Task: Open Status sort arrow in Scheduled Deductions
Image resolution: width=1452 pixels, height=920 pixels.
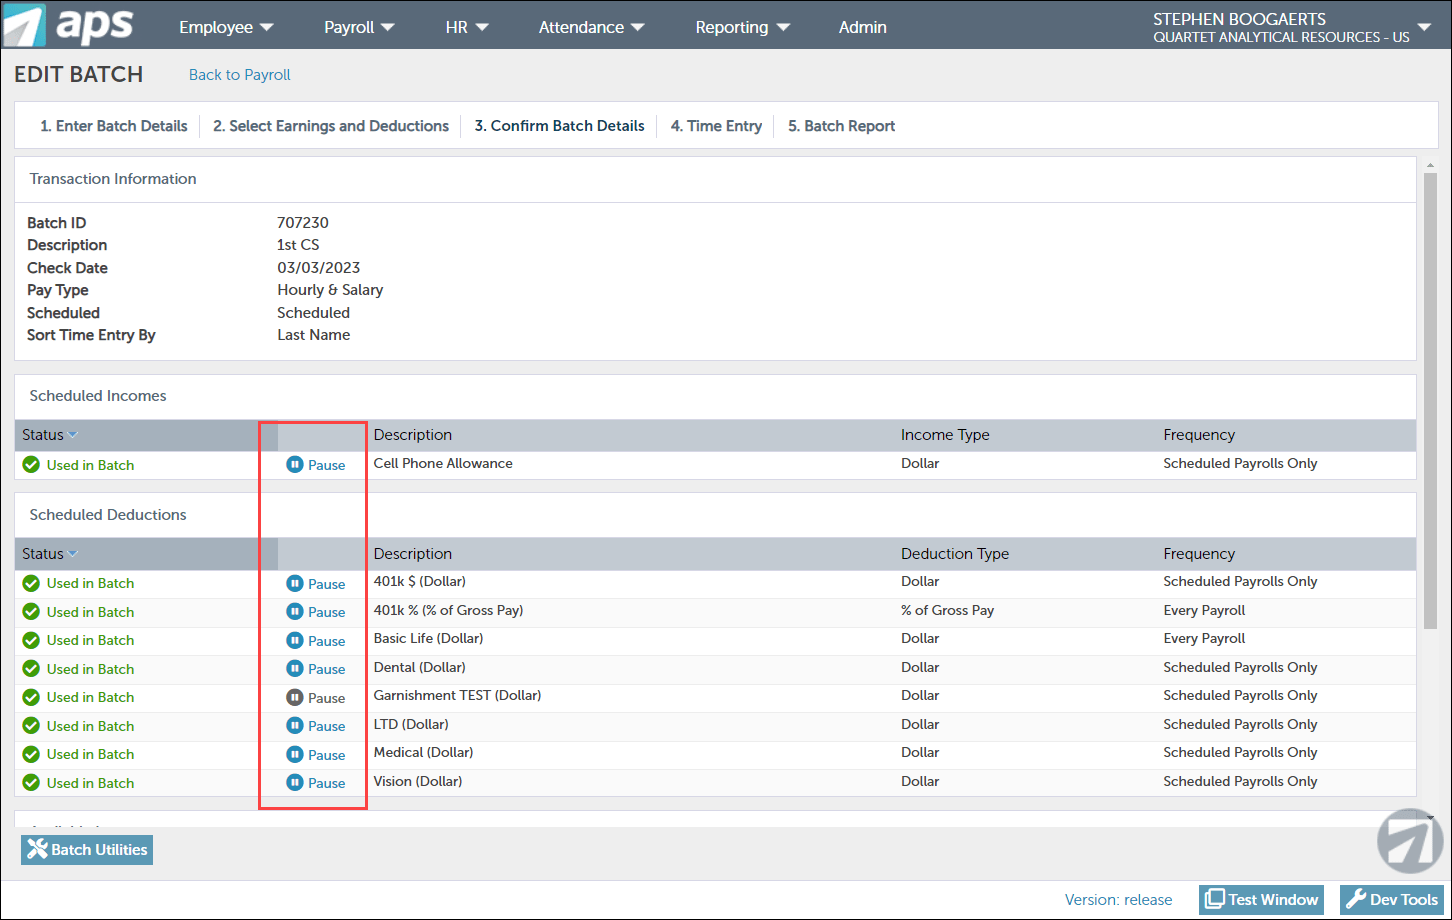Action: point(73,554)
